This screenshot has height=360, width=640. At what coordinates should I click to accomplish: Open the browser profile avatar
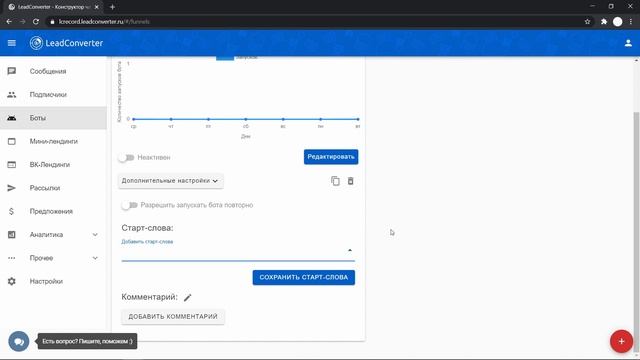(618, 22)
